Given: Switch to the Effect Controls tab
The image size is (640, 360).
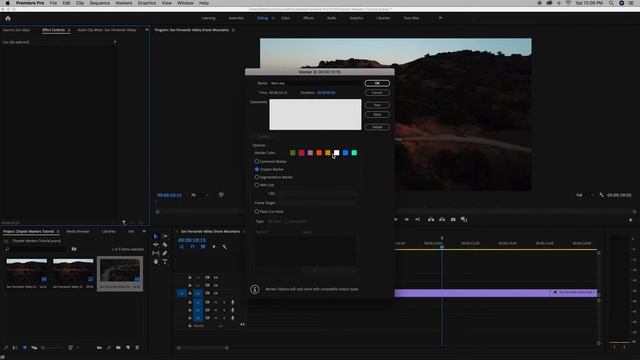Looking at the screenshot, I should [x=53, y=30].
